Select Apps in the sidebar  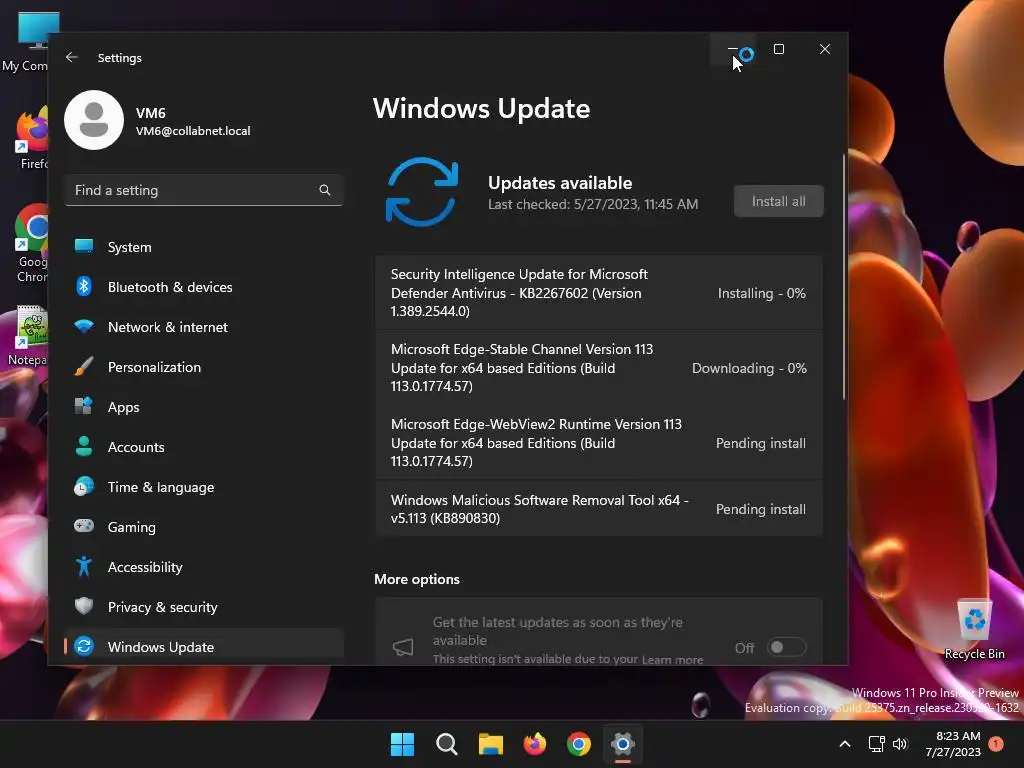(204, 407)
